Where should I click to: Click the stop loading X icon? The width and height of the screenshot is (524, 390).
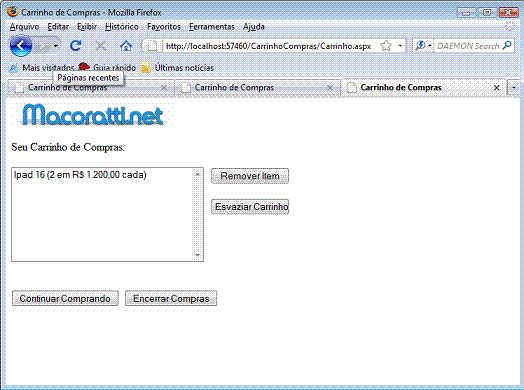point(101,46)
